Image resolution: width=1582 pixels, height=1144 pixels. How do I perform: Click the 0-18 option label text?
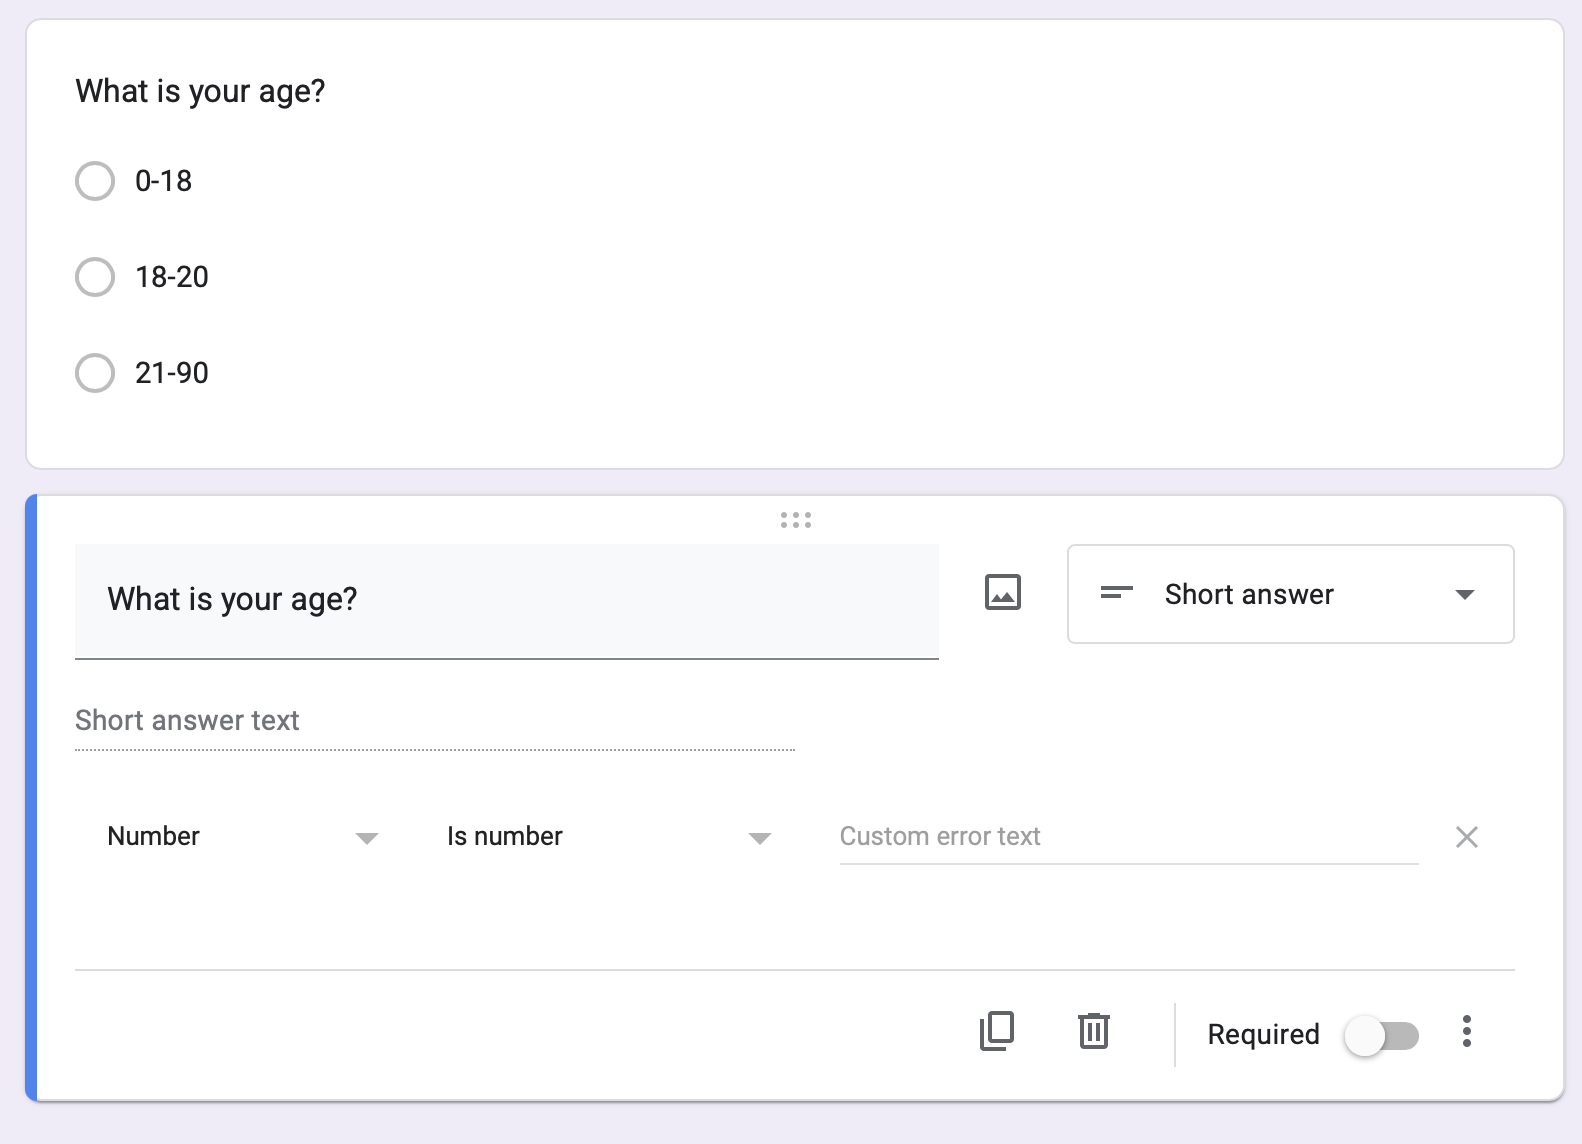[164, 181]
